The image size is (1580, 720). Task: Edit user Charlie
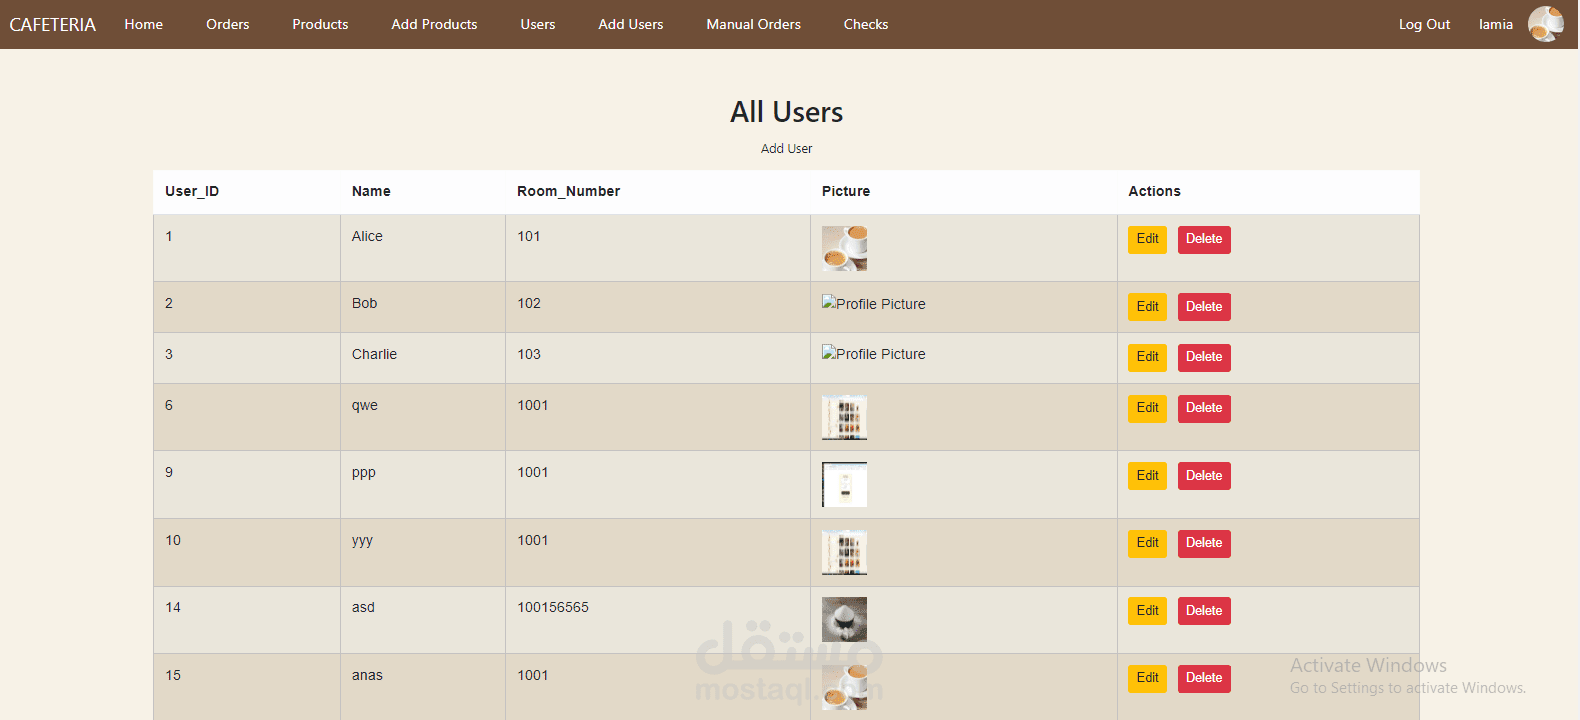(1147, 357)
